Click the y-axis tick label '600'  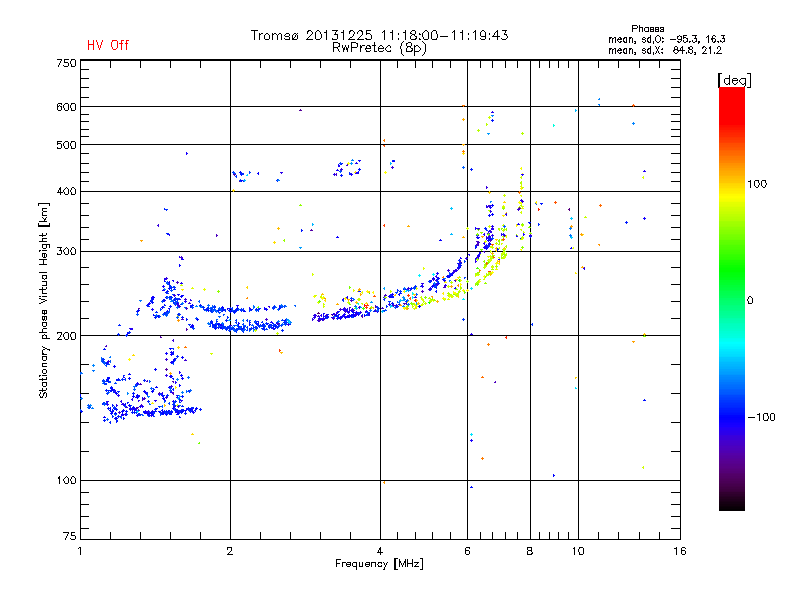(x=66, y=107)
